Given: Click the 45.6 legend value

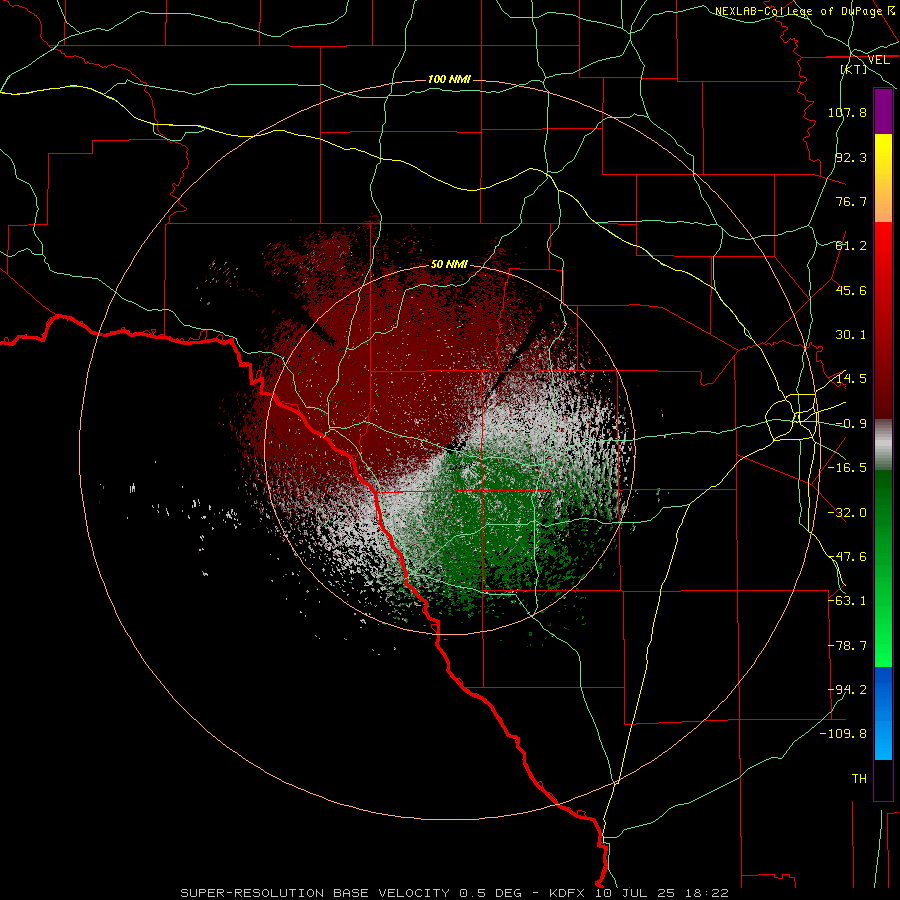Looking at the screenshot, I should 851,290.
